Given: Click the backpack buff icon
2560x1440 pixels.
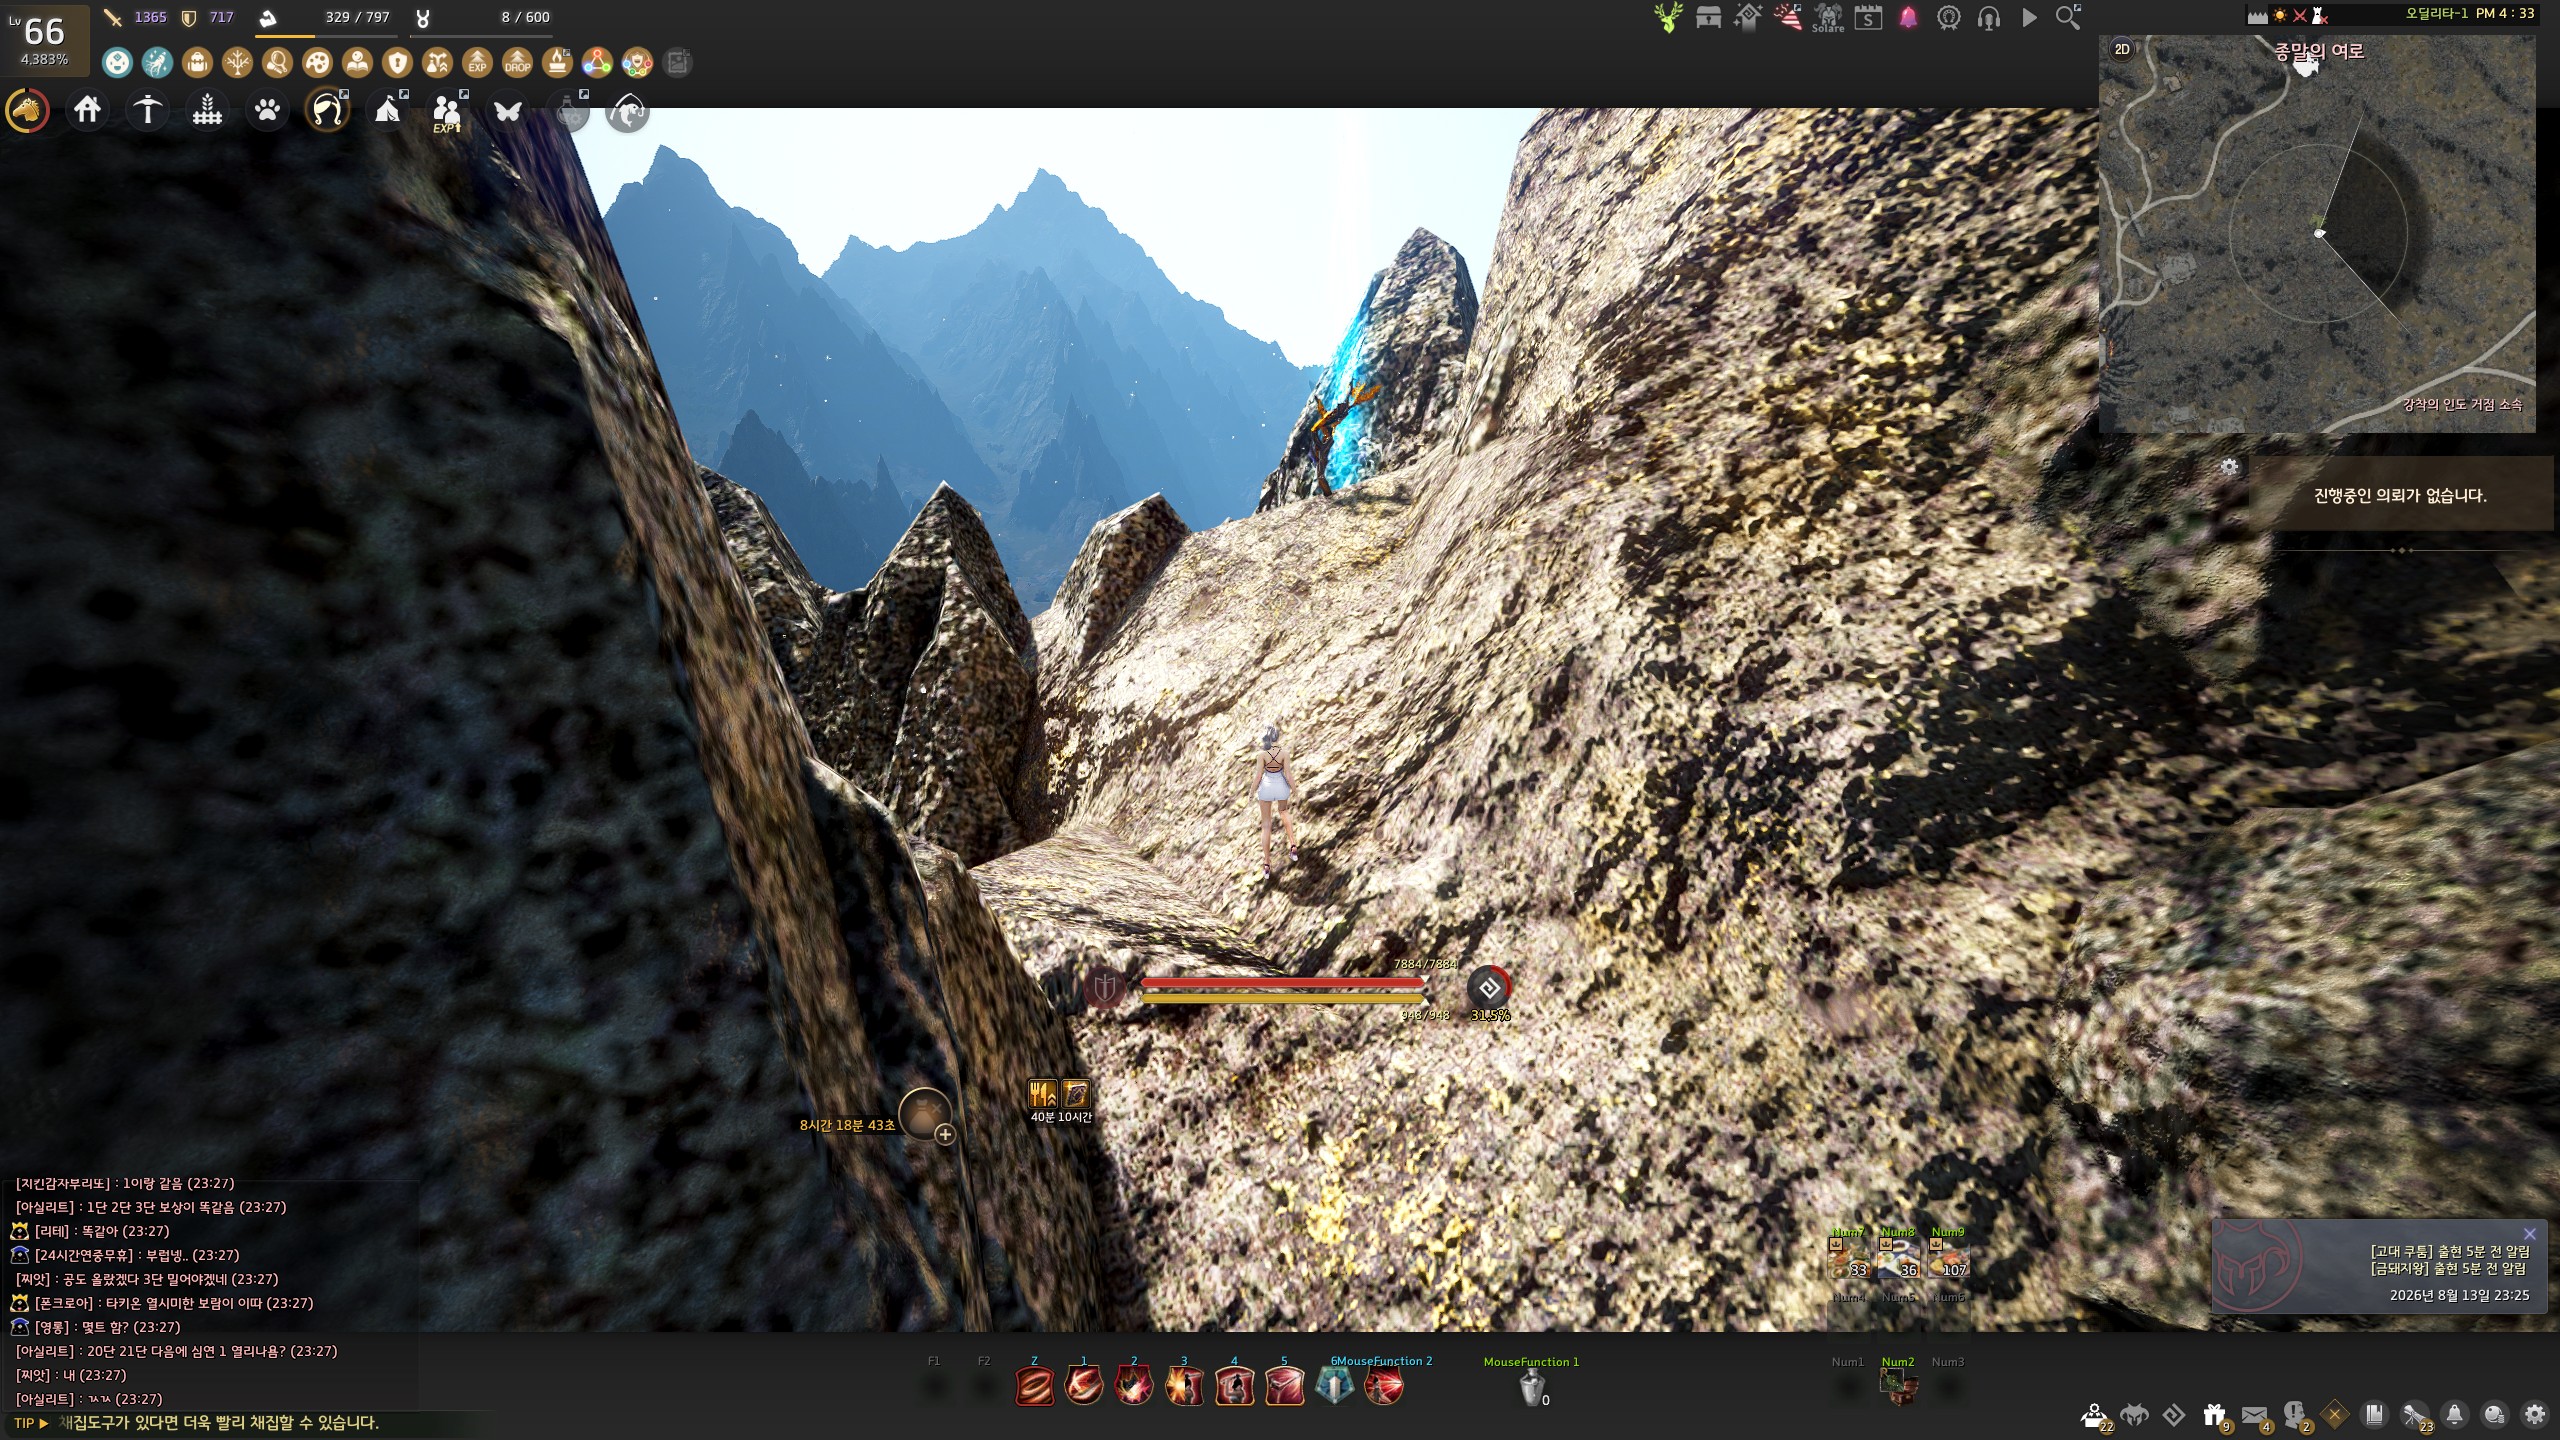Looking at the screenshot, I should pyautogui.click(x=197, y=63).
